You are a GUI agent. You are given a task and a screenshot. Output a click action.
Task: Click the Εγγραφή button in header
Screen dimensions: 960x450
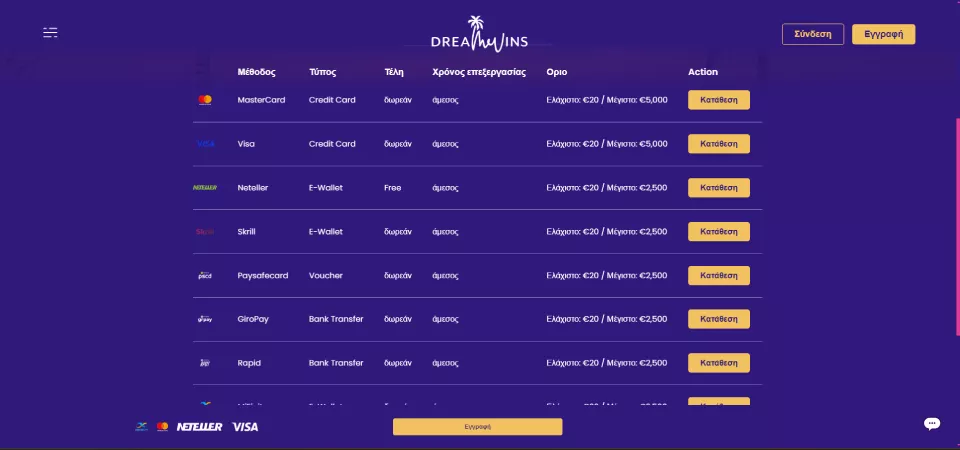(883, 34)
